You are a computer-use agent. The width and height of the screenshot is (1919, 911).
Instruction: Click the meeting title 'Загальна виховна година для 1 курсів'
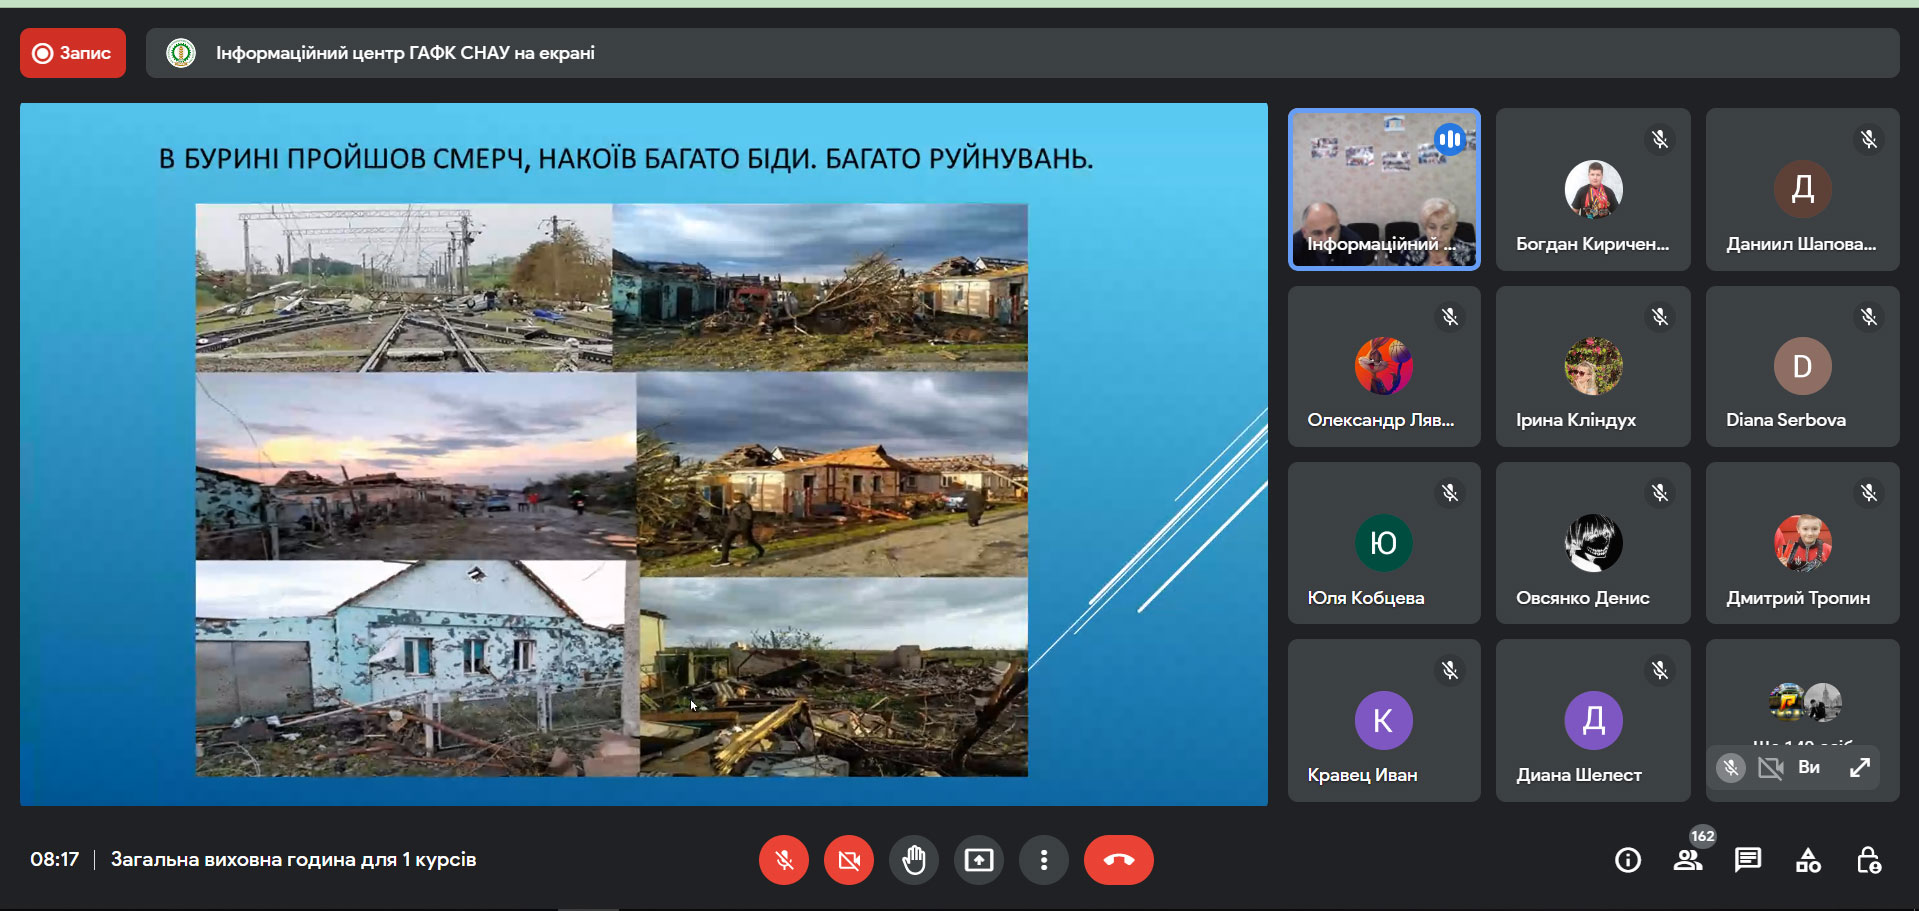(x=293, y=859)
